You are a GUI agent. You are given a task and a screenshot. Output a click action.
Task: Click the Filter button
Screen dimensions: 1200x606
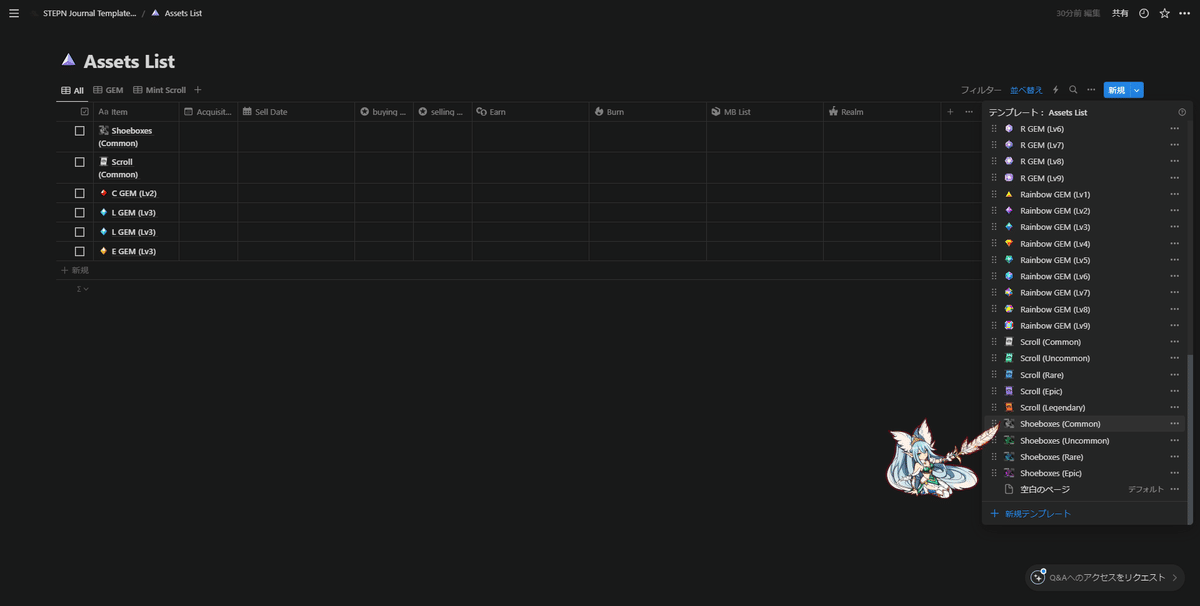pyautogui.click(x=981, y=90)
